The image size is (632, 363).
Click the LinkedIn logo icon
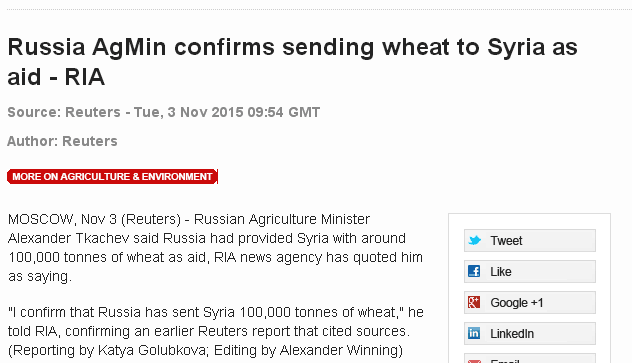click(474, 333)
